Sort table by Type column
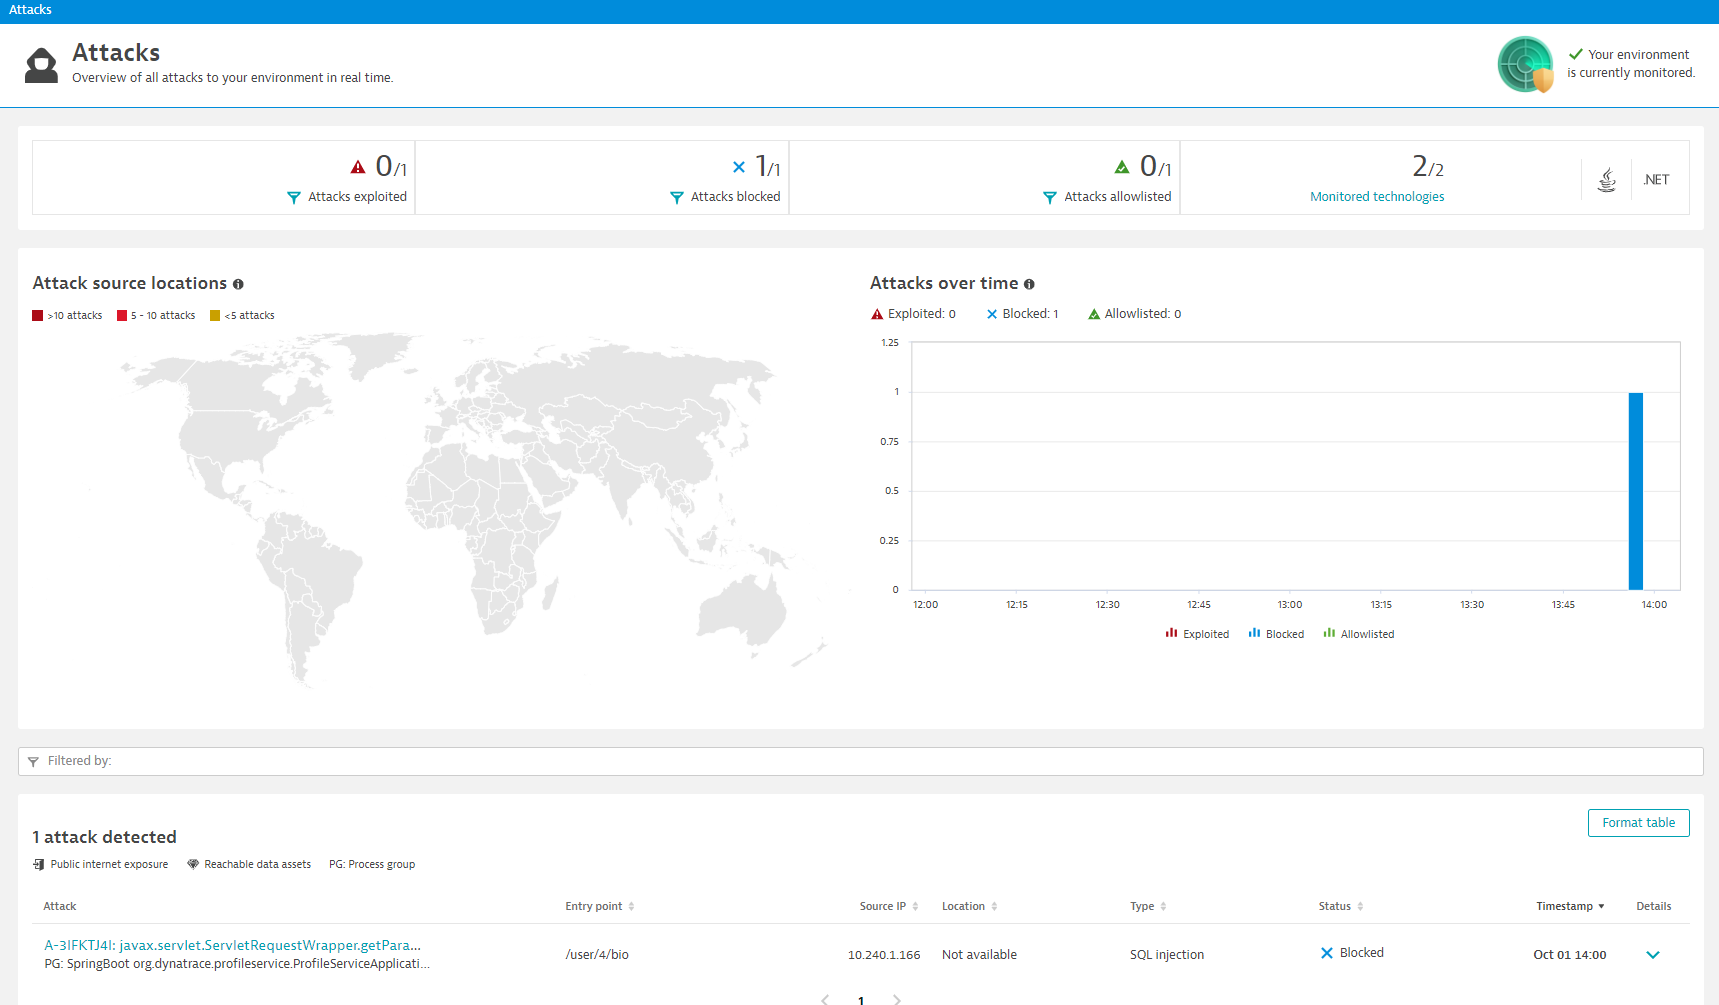This screenshot has width=1719, height=1005. [x=1148, y=906]
